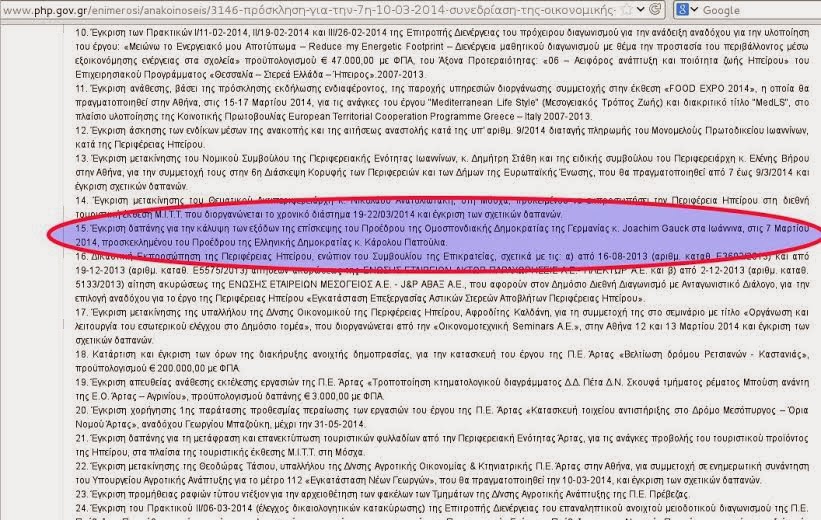Click agenda item 20 about Γεωργίου Μπαζούκη extension
Image resolution: width=821 pixels, height=520 pixels.
tap(442, 417)
